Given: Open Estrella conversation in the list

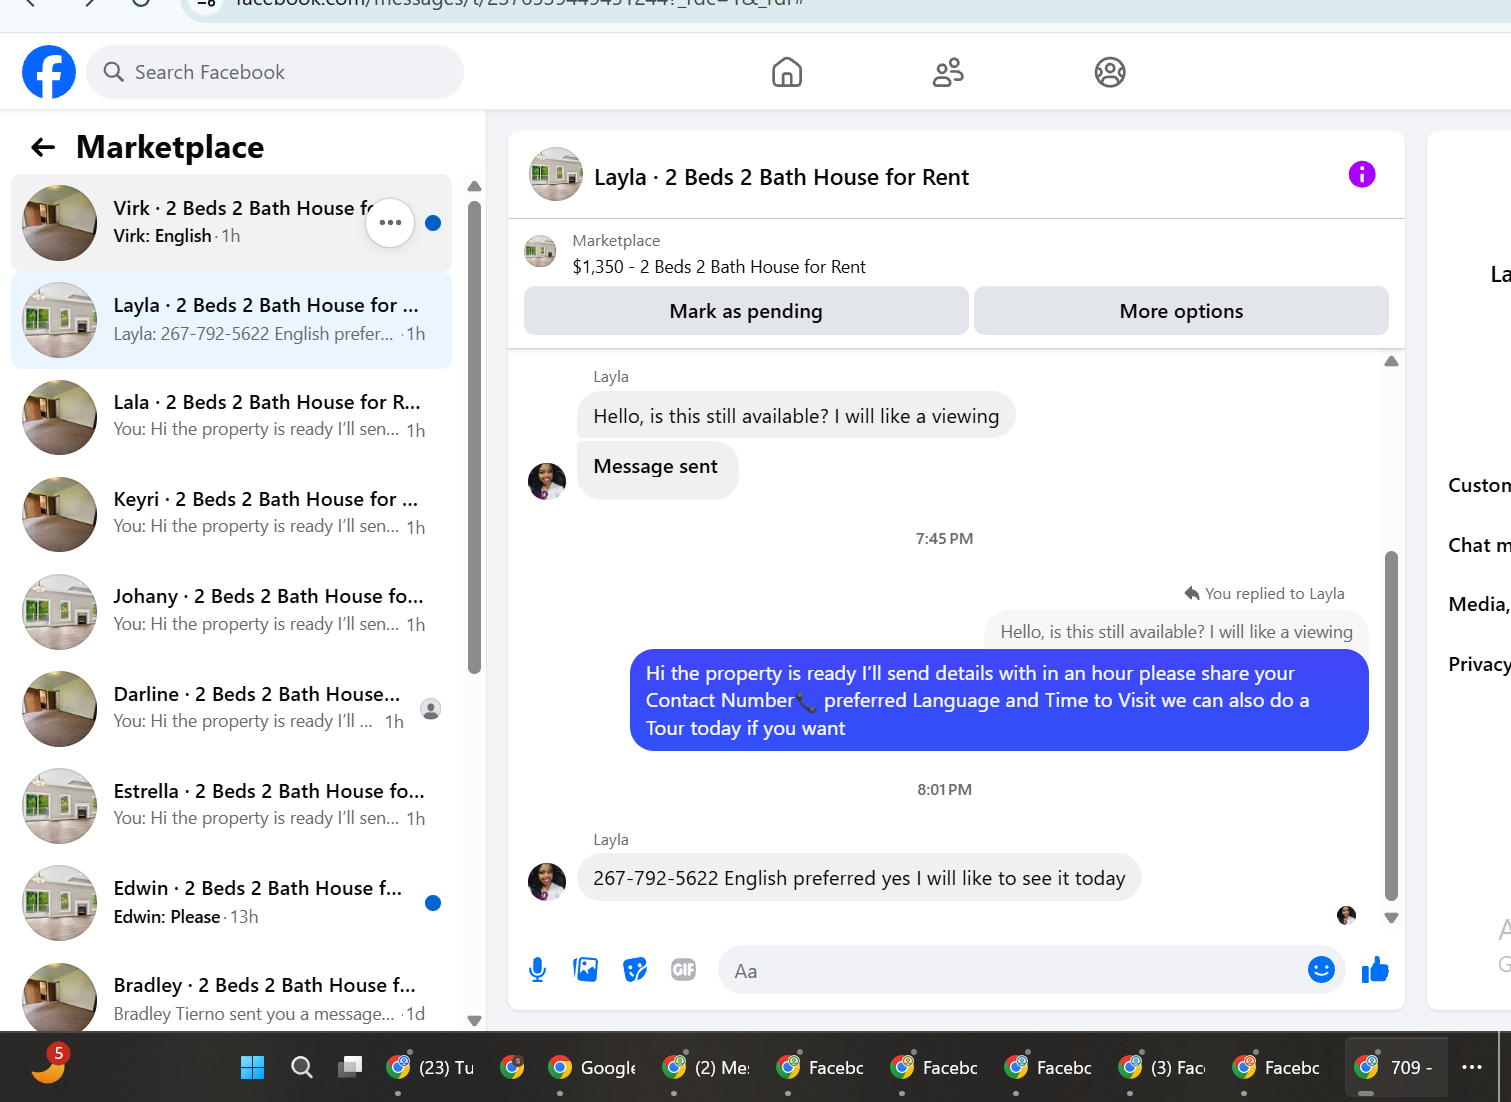Looking at the screenshot, I should tap(231, 805).
